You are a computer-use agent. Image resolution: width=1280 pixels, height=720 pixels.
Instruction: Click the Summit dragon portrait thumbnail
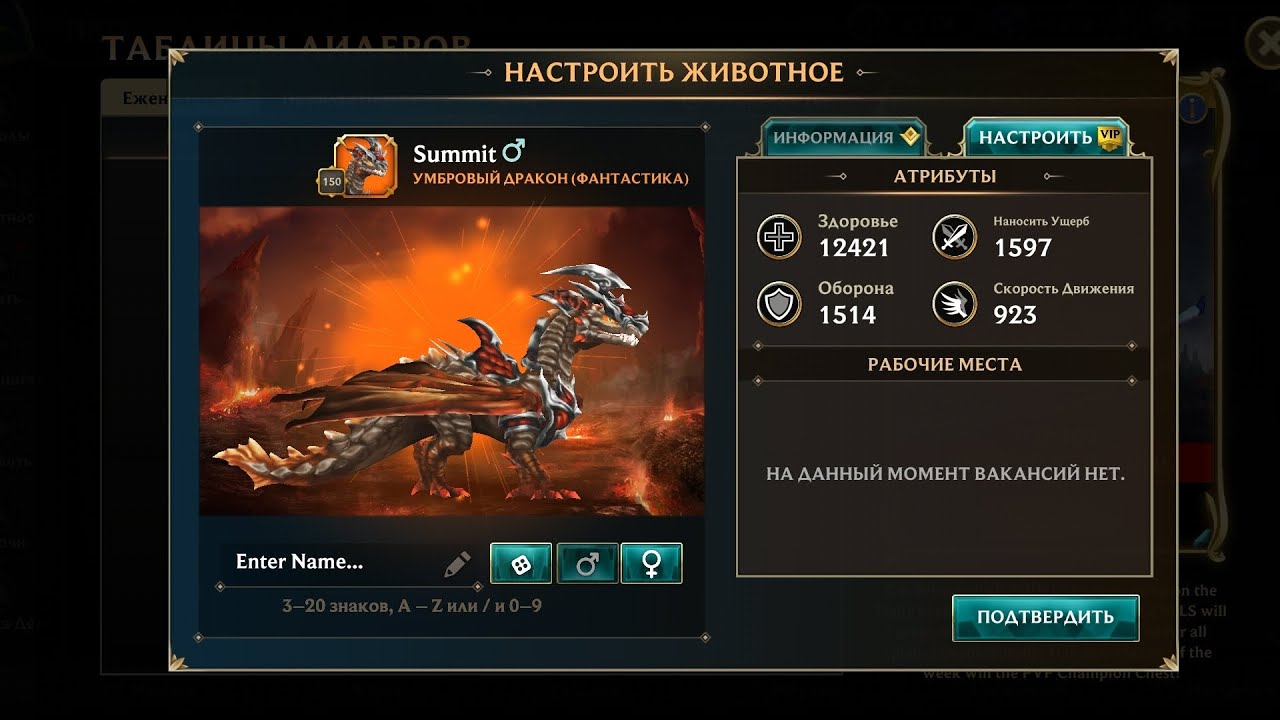[366, 165]
